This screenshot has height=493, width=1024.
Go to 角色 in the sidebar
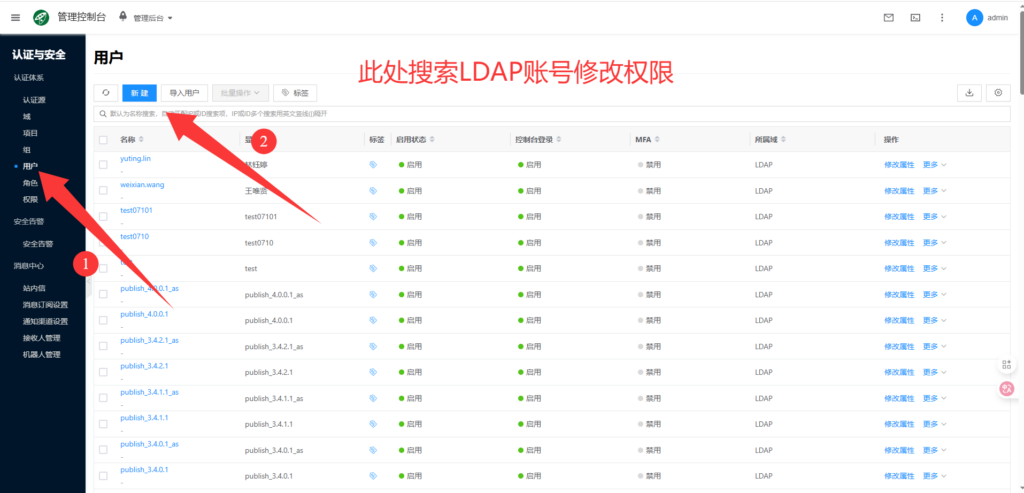[x=30, y=183]
